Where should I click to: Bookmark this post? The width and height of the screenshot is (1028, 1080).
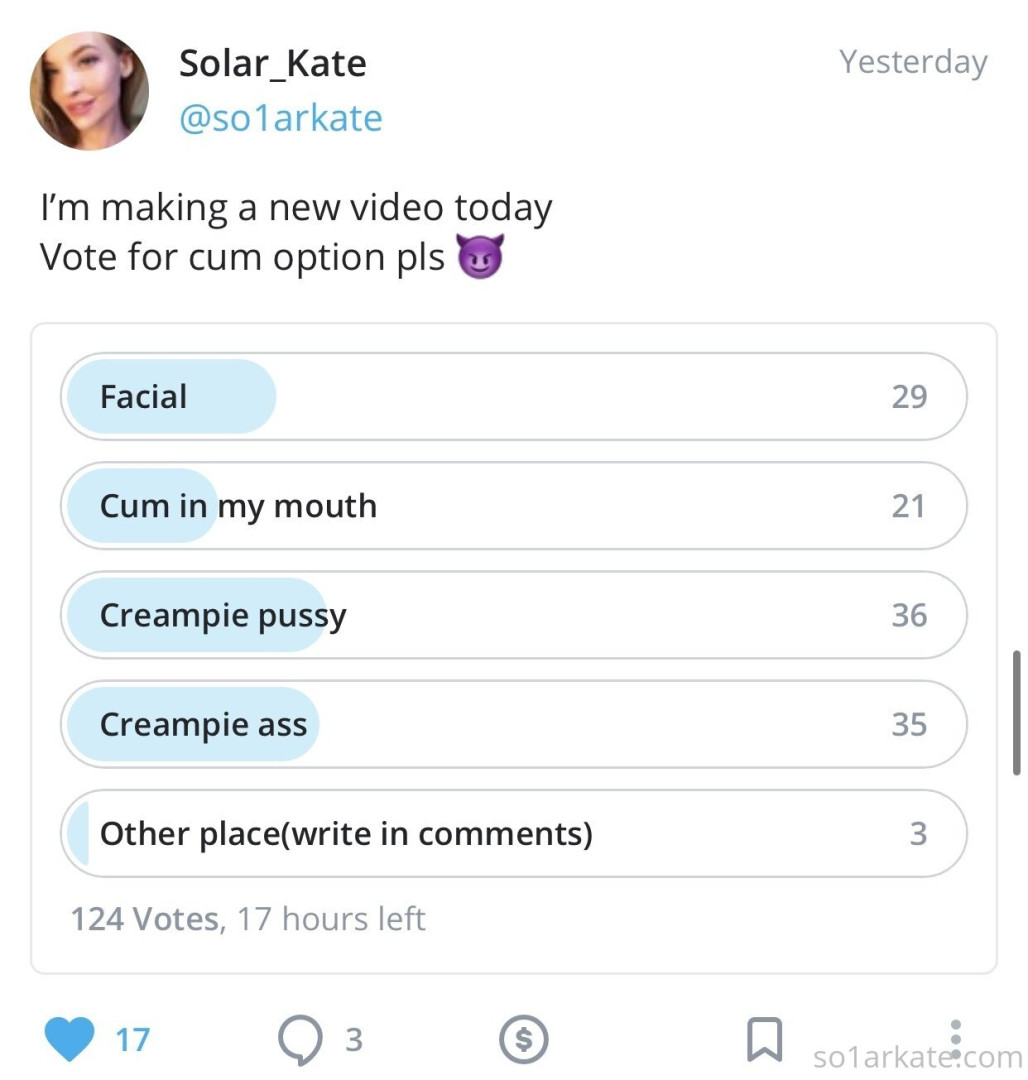[x=765, y=1040]
